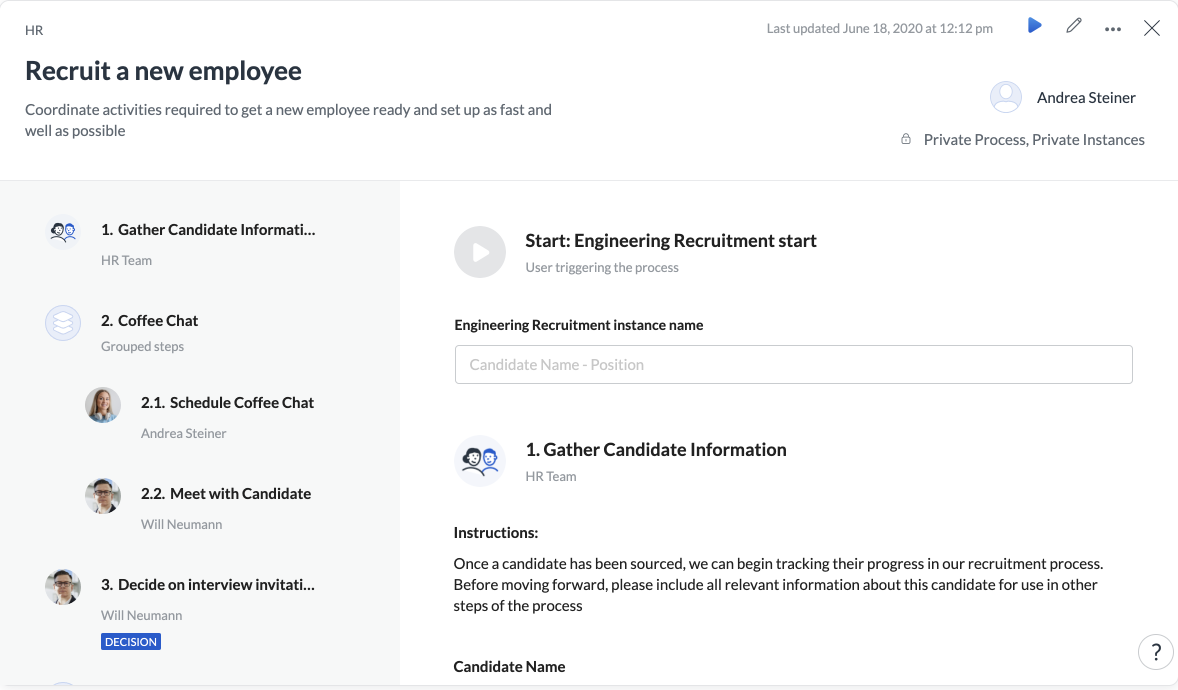This screenshot has height=690, width=1178.
Task: Click Andrea Steiner's owner avatar in header
Action: click(1005, 97)
